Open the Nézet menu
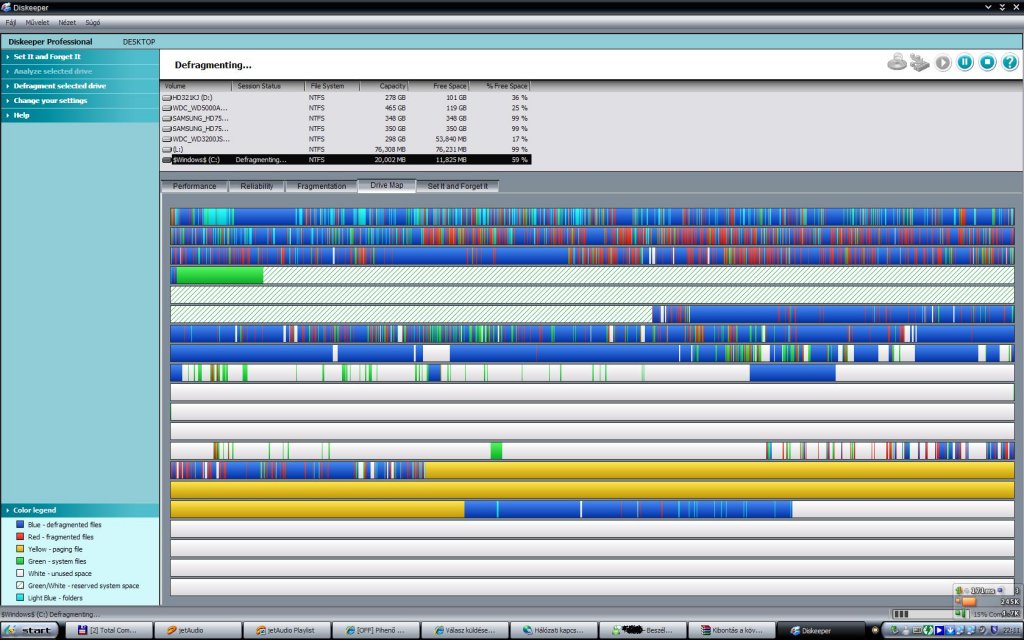The width and height of the screenshot is (1024, 640). (x=67, y=22)
